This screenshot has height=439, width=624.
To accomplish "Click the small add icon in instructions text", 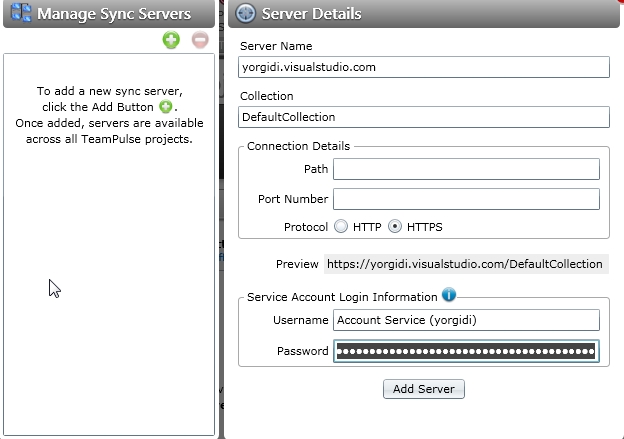I will pos(166,107).
